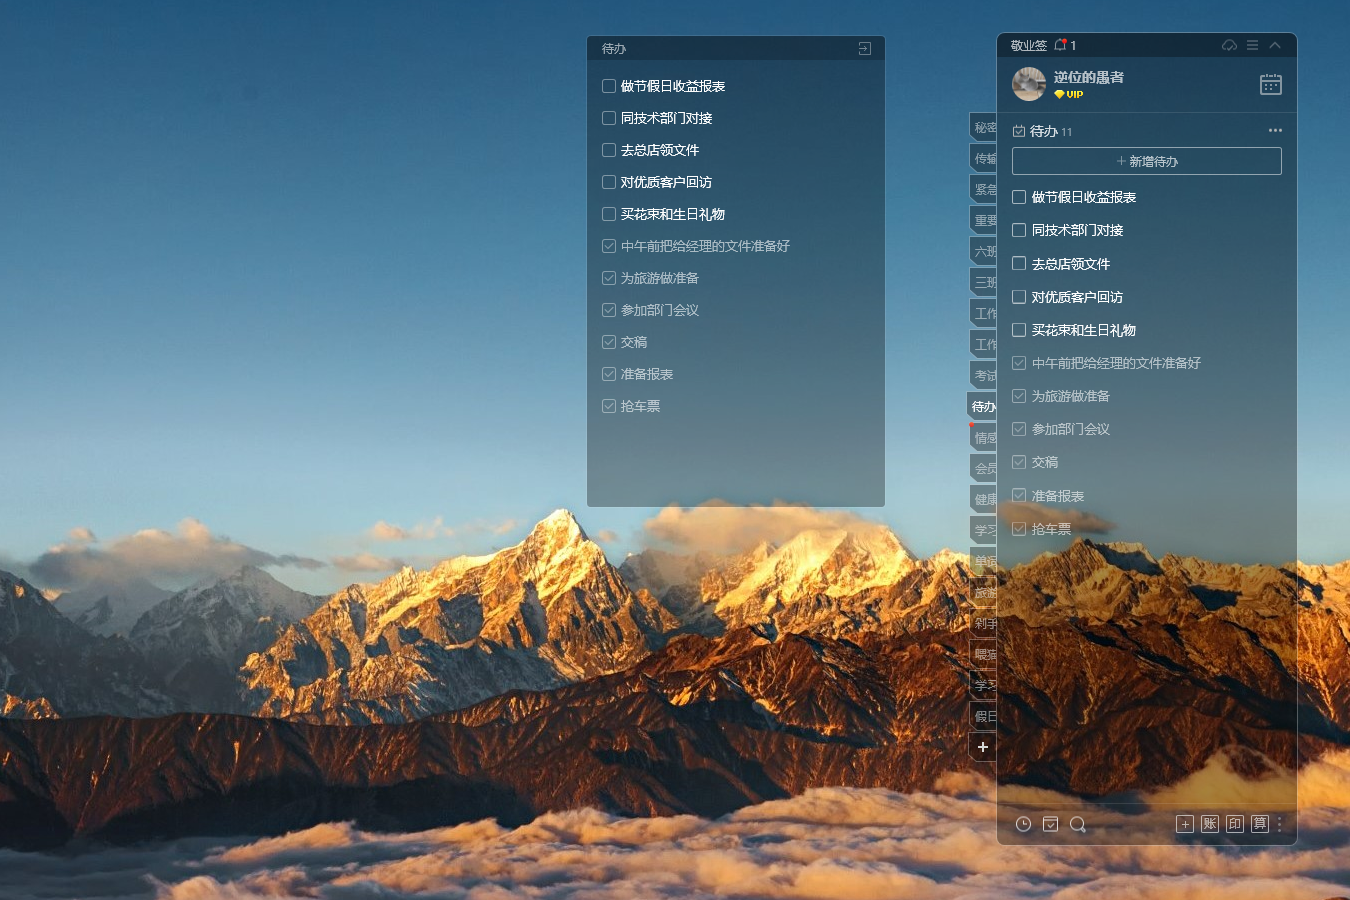Check 对优质客户回访 in floating 待办 window

[609, 182]
